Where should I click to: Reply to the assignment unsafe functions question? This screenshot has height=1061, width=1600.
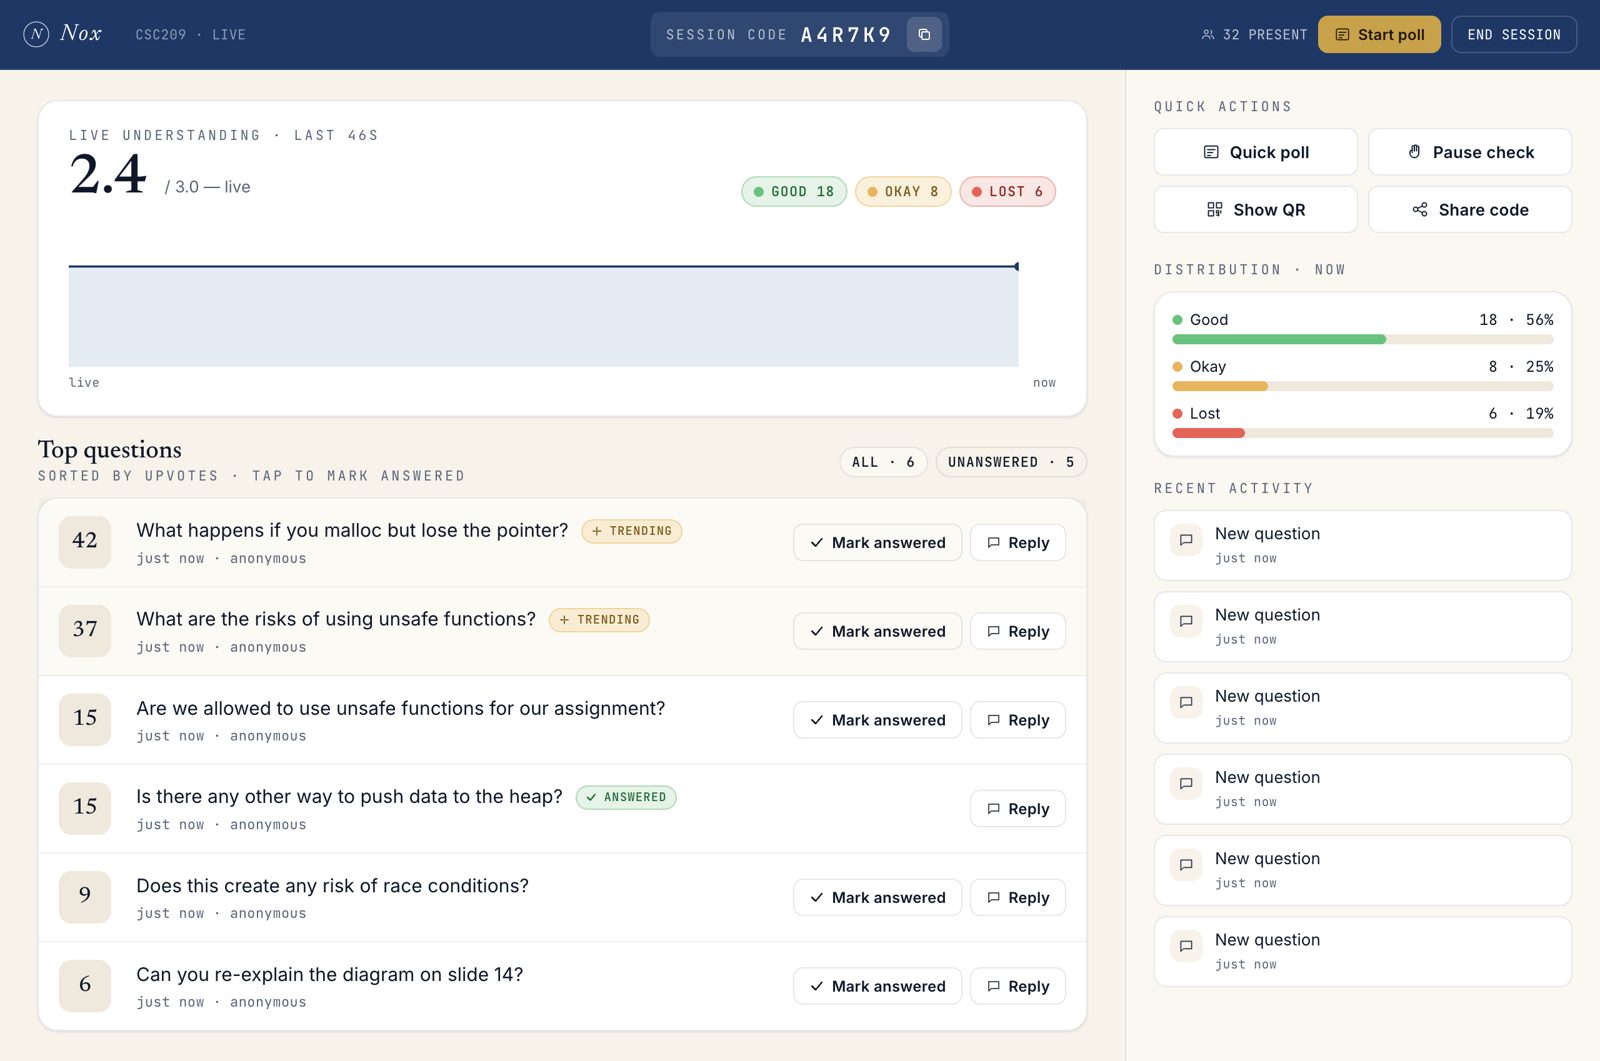[1017, 720]
